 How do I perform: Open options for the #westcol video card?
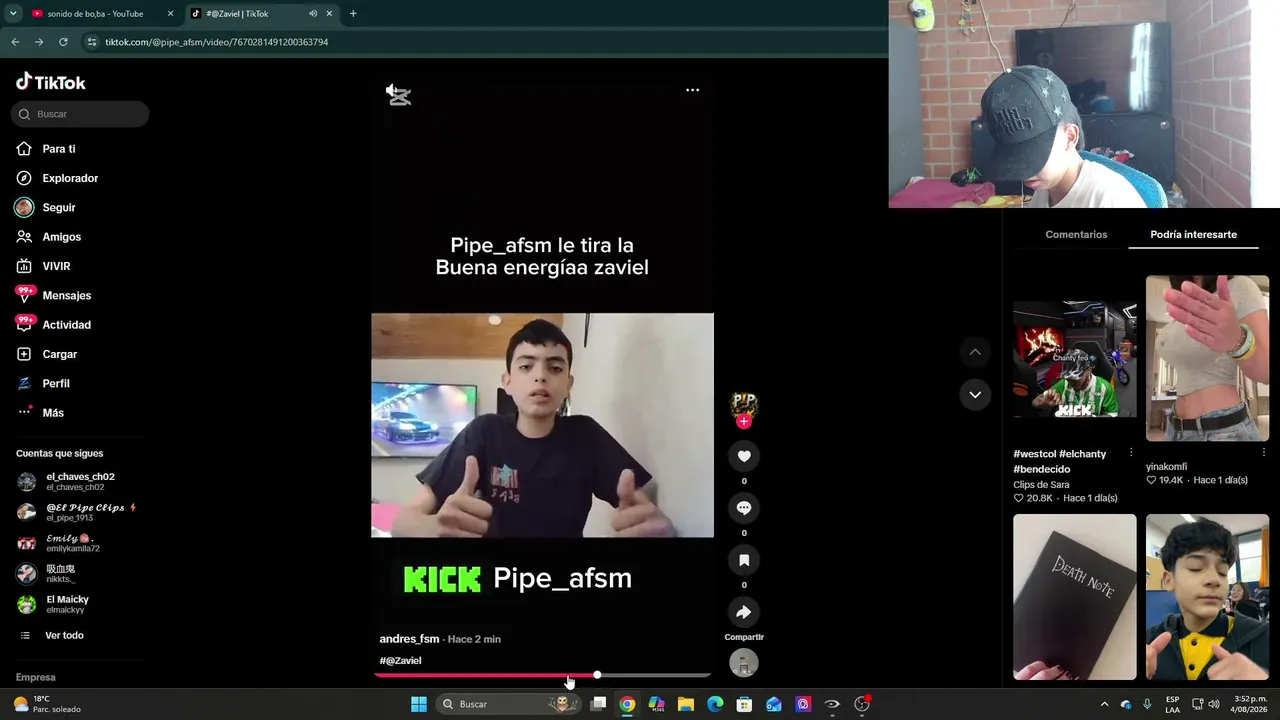pyautogui.click(x=1131, y=453)
